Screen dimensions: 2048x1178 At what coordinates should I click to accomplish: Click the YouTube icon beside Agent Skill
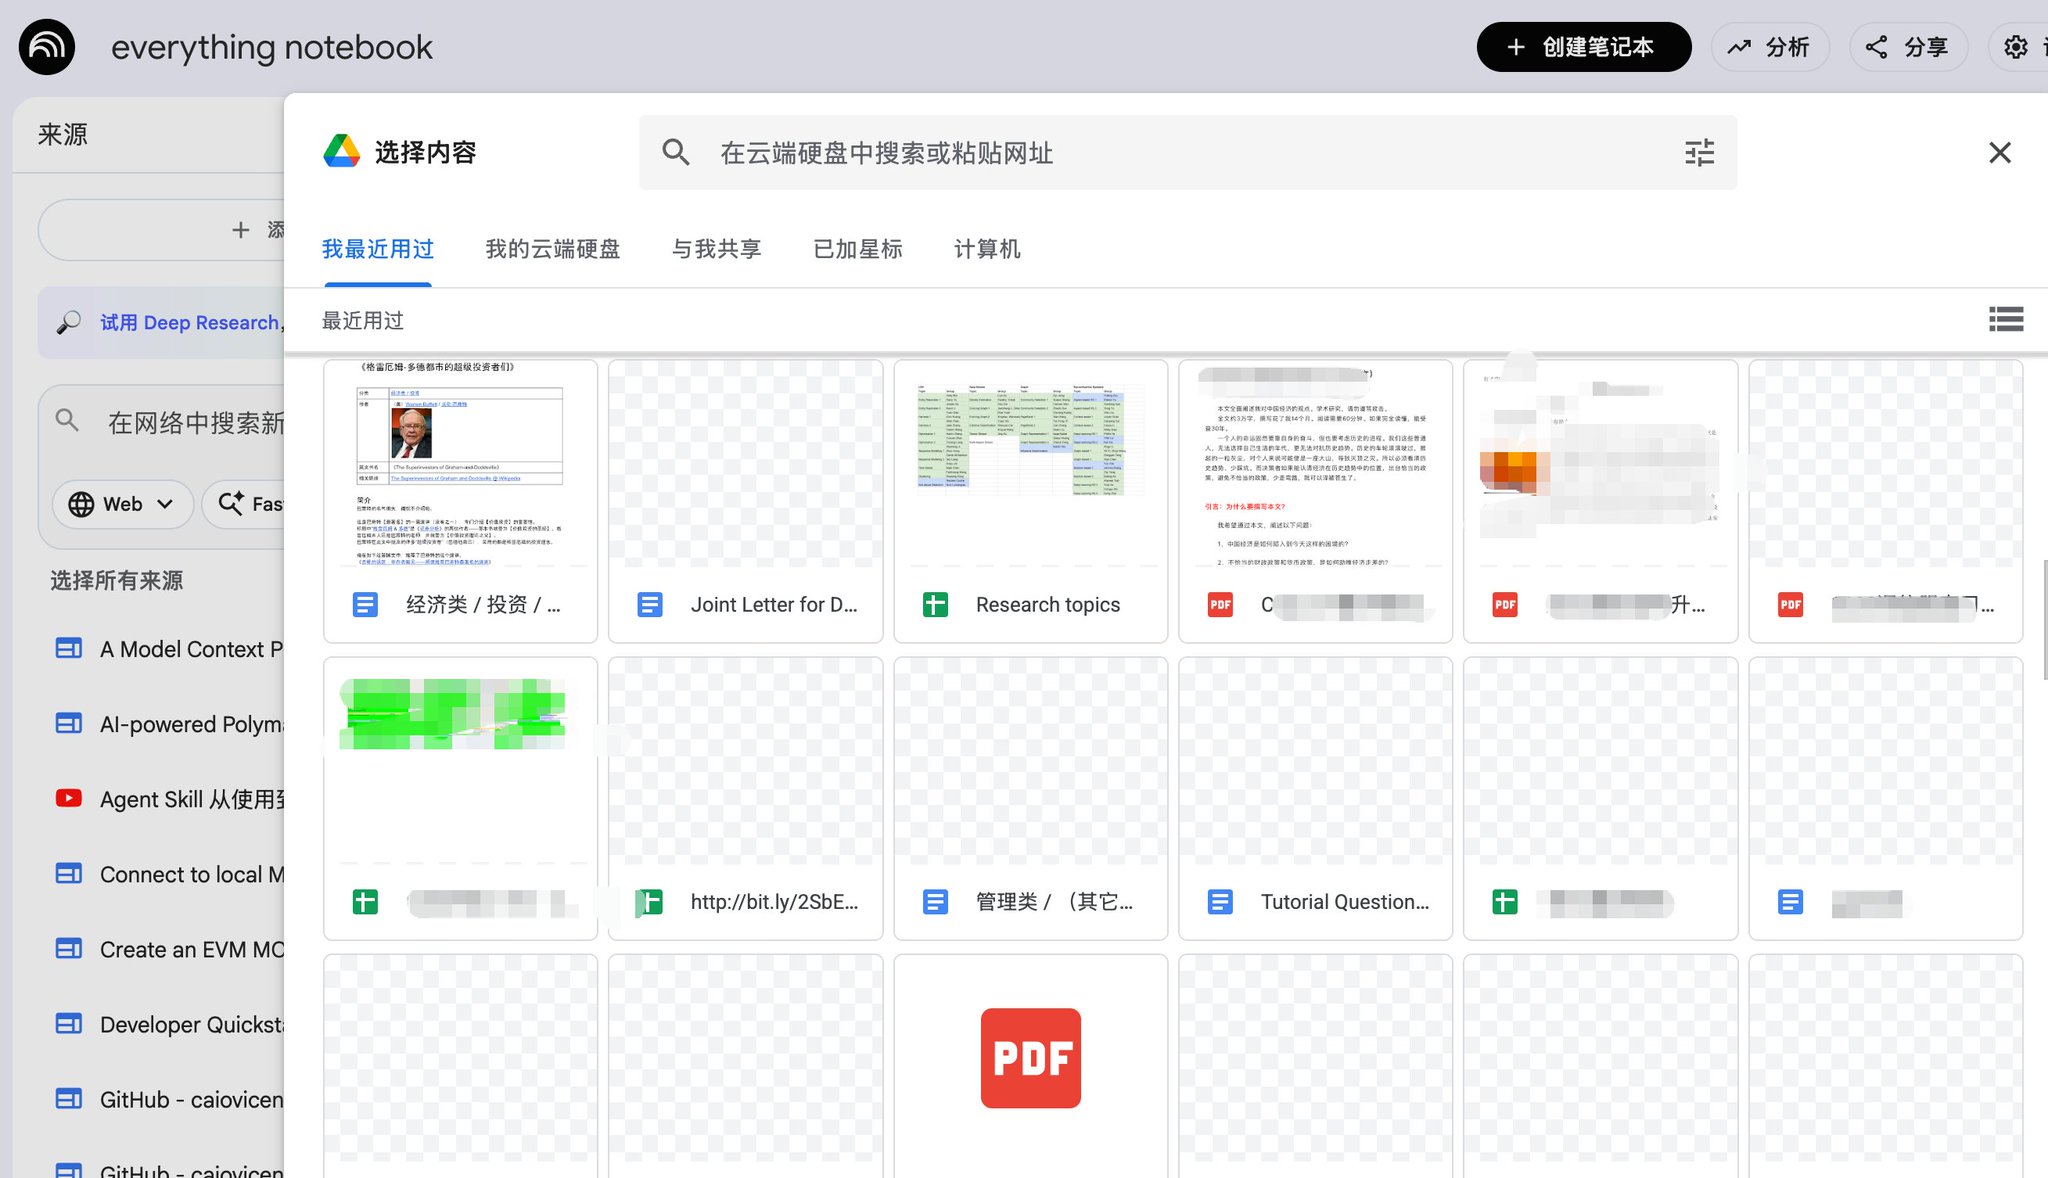[x=68, y=798]
